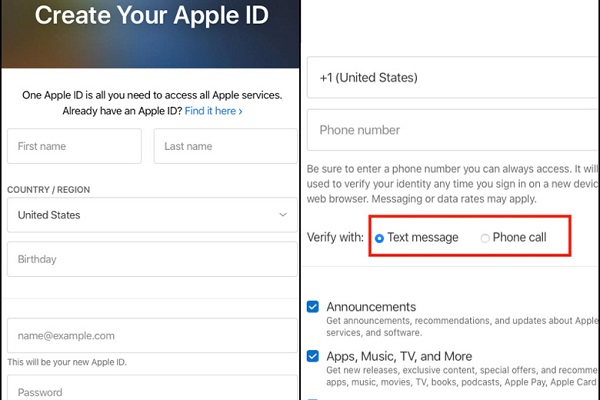The height and width of the screenshot is (400, 600).
Task: Click the First name input field
Action: 74,146
